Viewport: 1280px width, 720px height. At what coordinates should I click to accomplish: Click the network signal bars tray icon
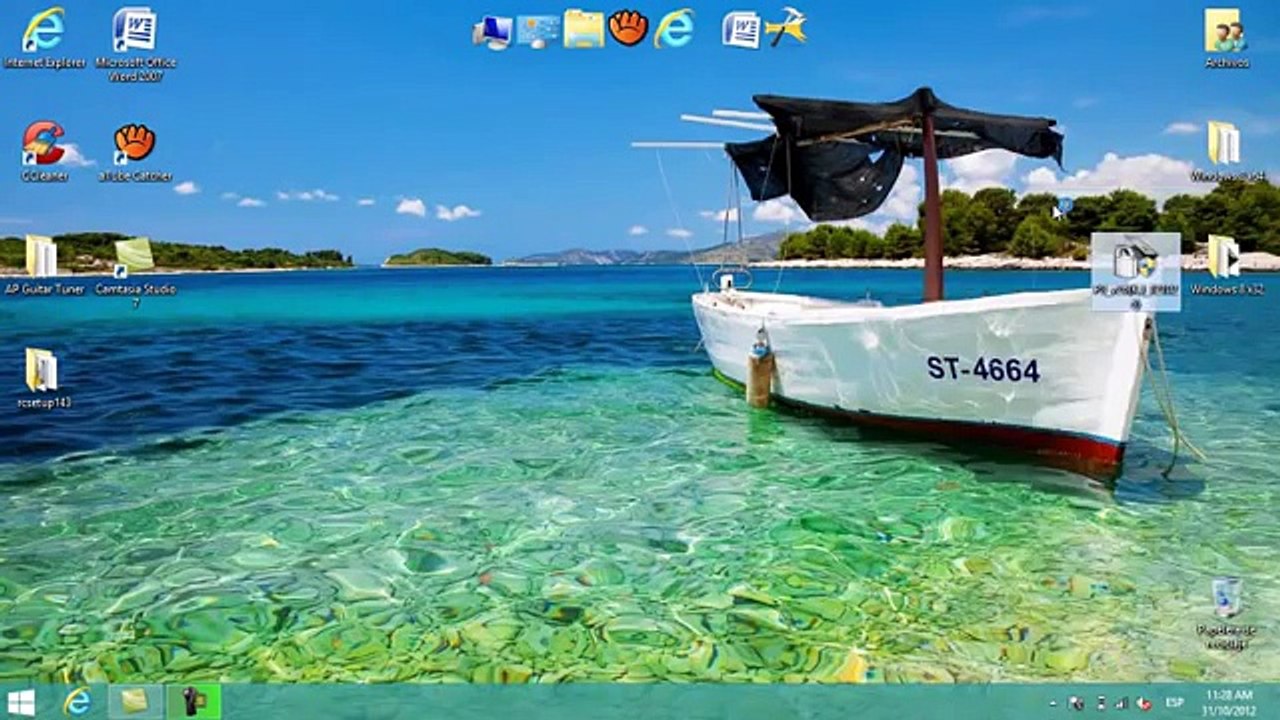point(1122,703)
